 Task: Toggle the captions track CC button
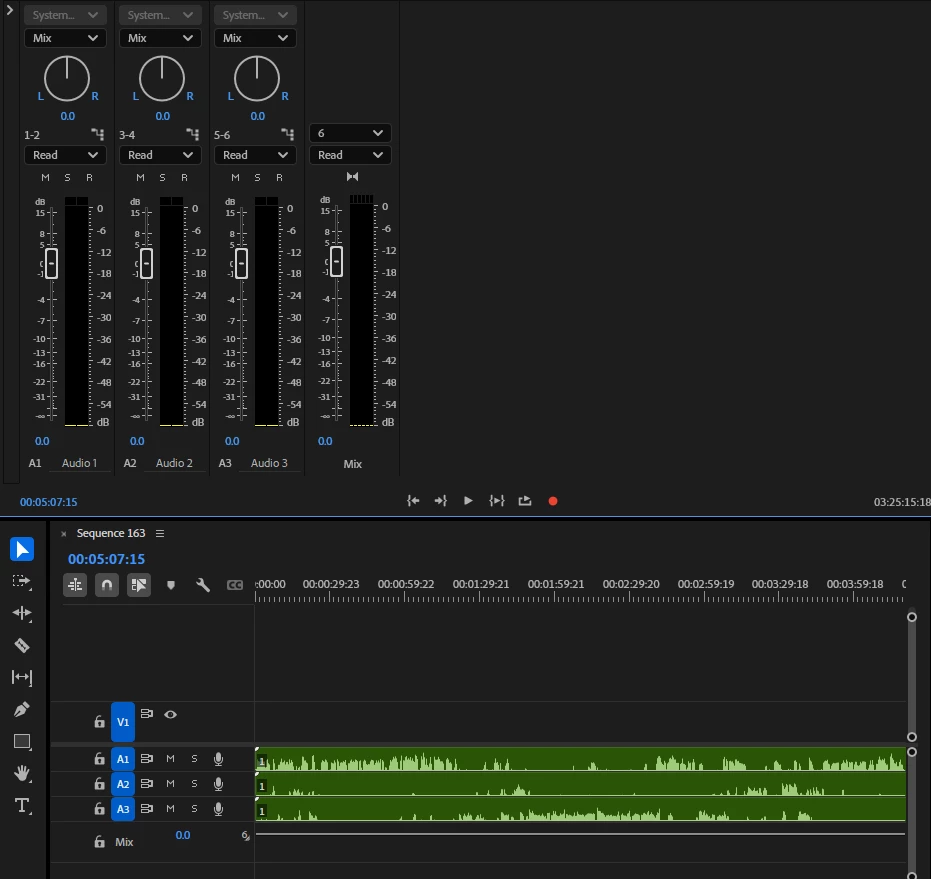click(235, 585)
